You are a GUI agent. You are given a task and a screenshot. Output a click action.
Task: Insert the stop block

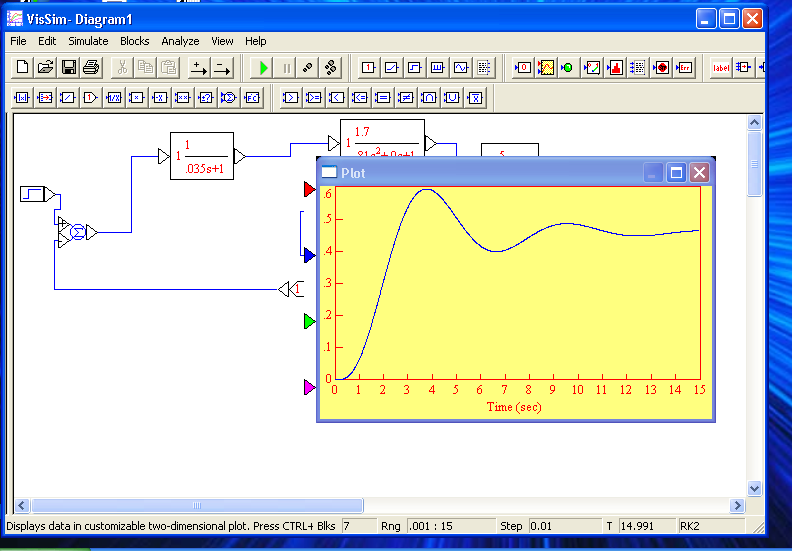662,68
